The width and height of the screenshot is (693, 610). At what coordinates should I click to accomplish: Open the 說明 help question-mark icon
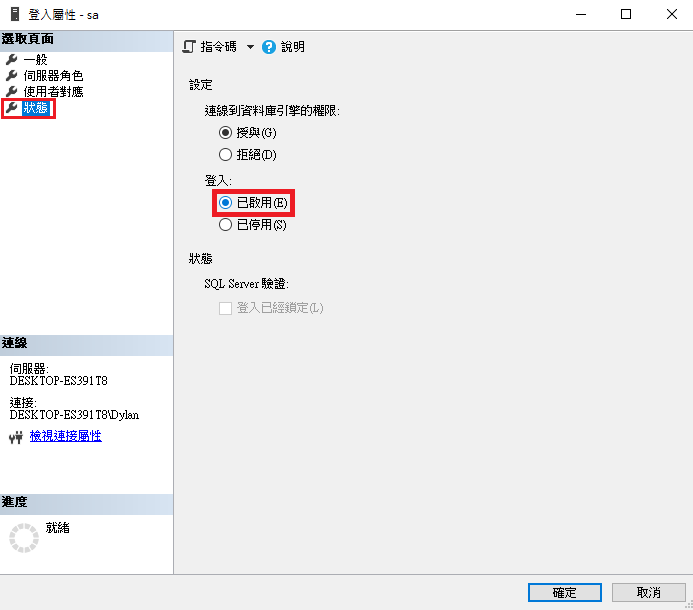tap(269, 47)
